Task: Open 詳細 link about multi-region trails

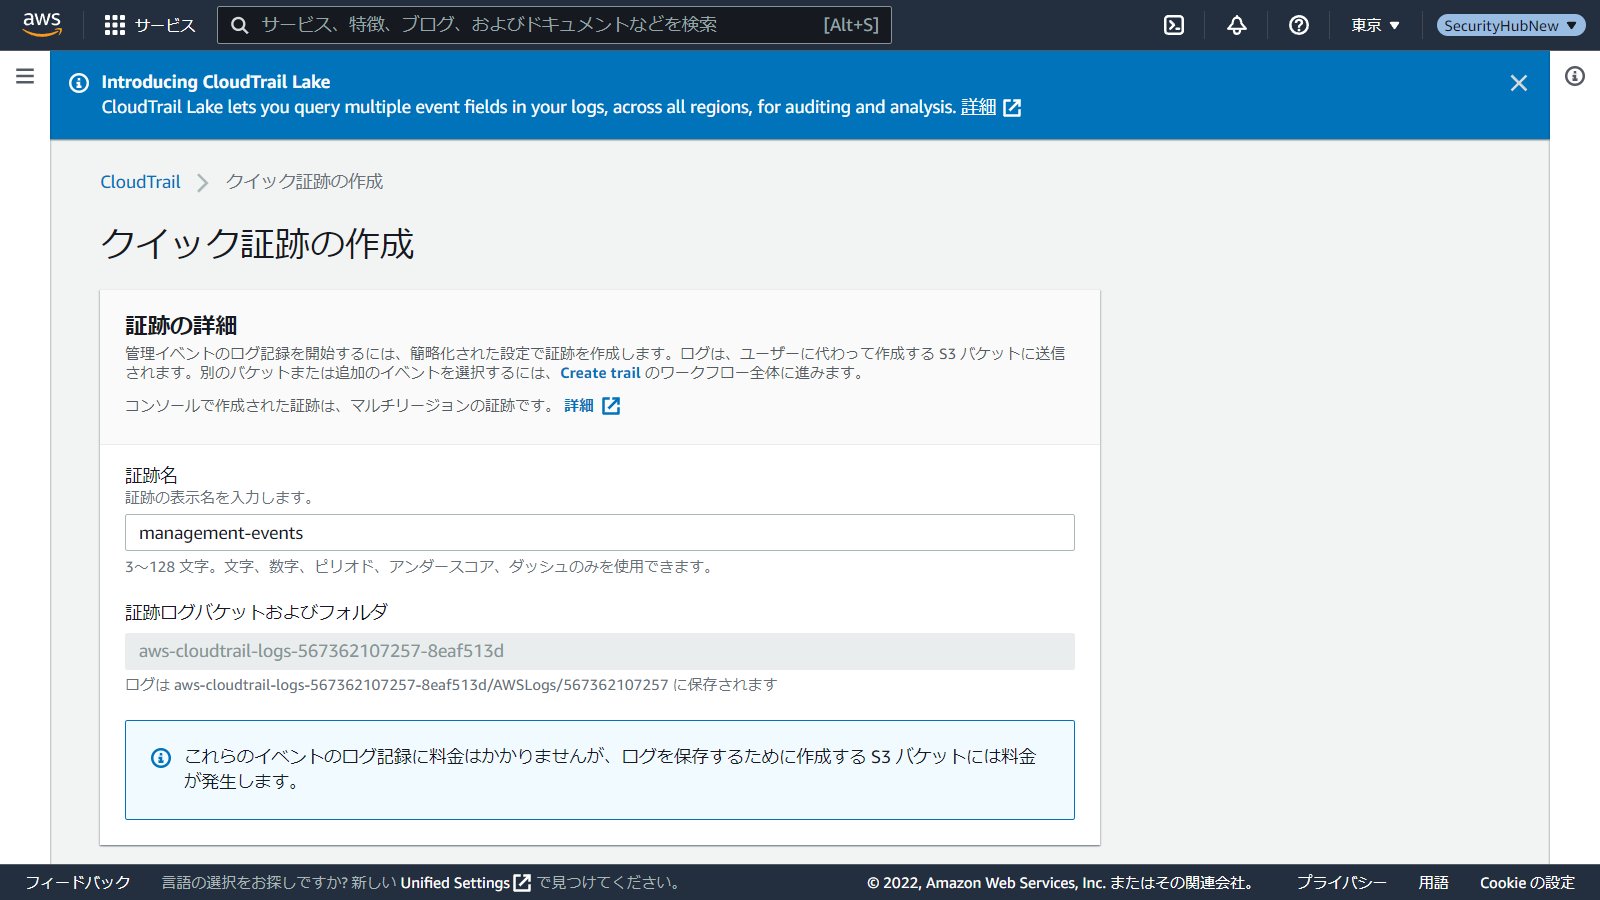Action: 579,406
